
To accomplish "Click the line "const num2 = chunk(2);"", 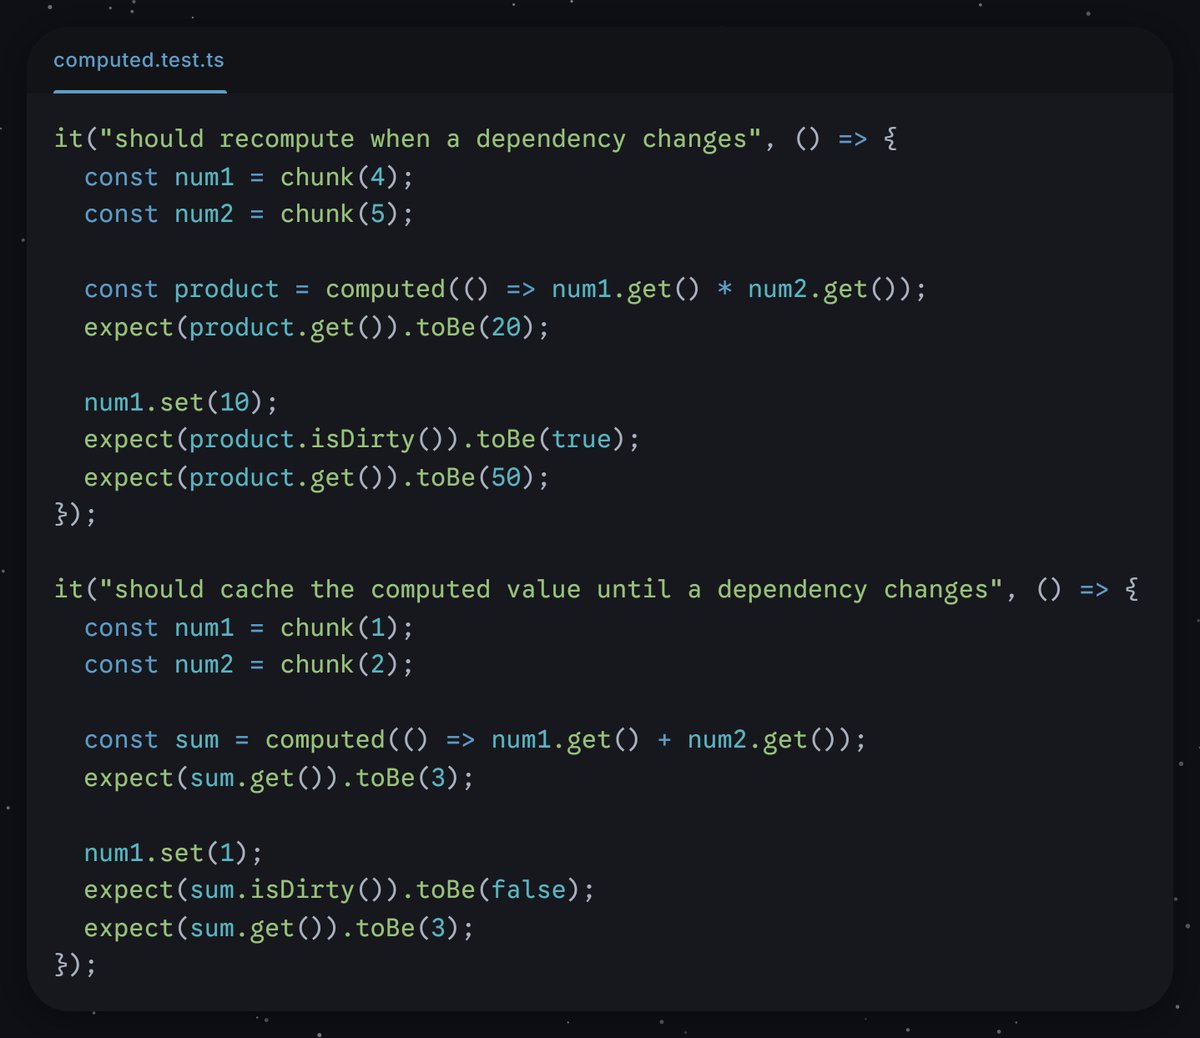I will [248, 665].
